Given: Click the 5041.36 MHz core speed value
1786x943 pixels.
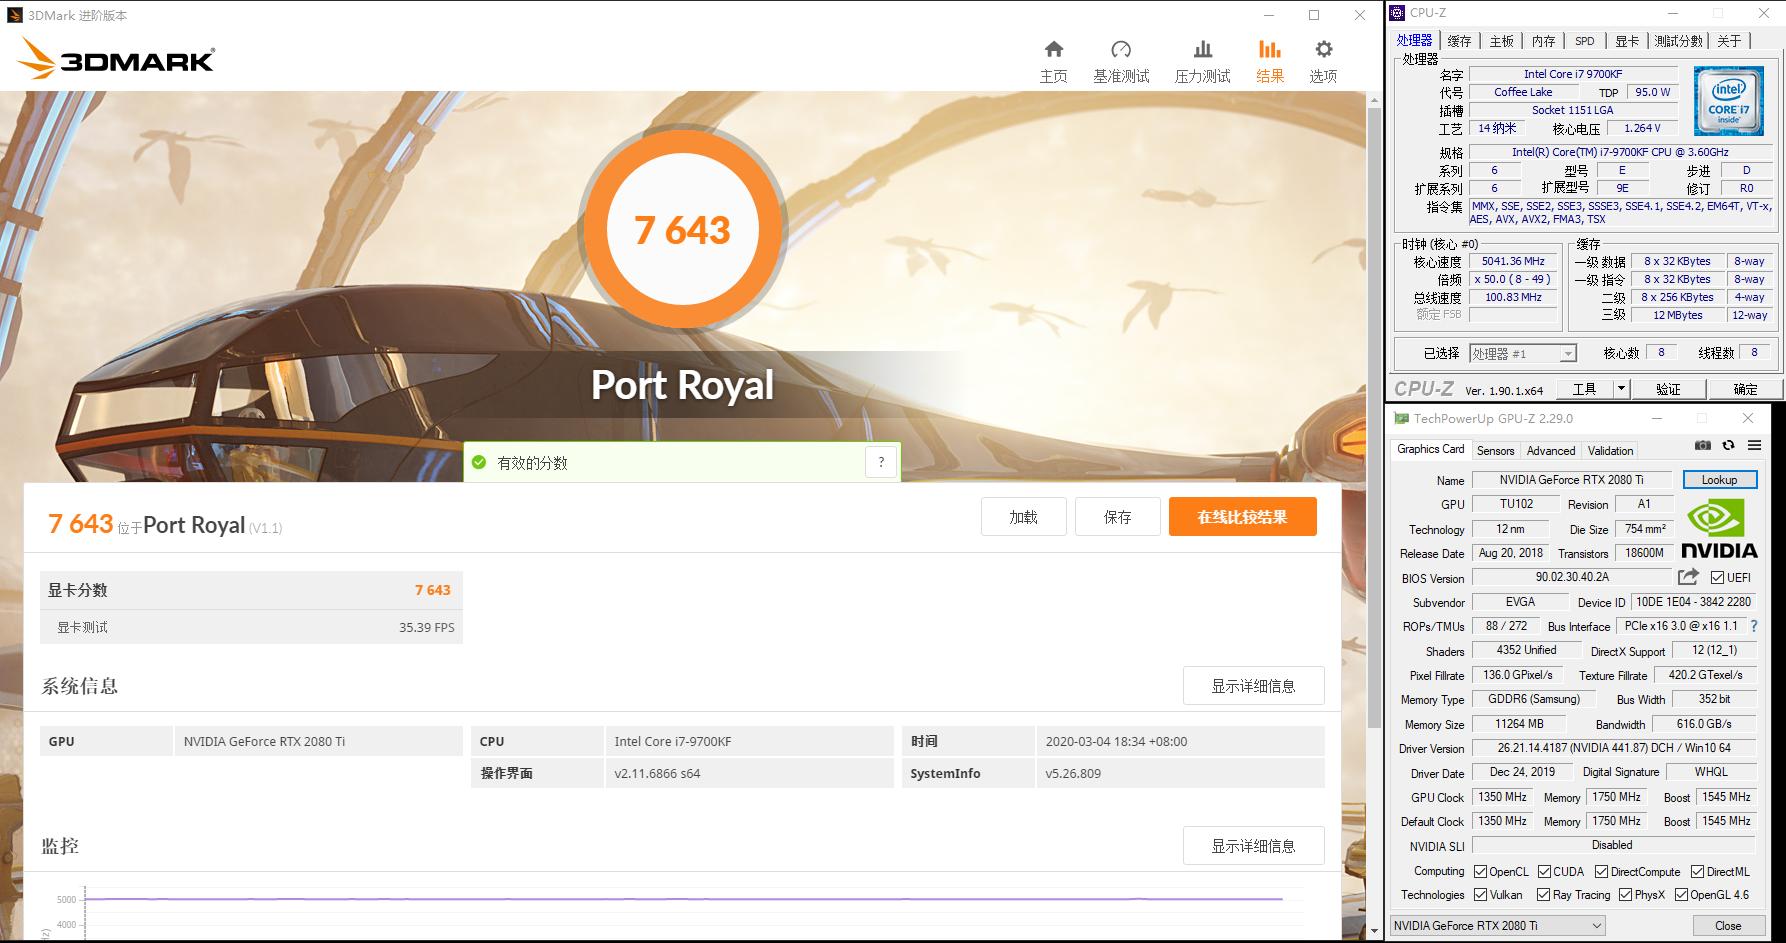Looking at the screenshot, I should [x=1513, y=261].
